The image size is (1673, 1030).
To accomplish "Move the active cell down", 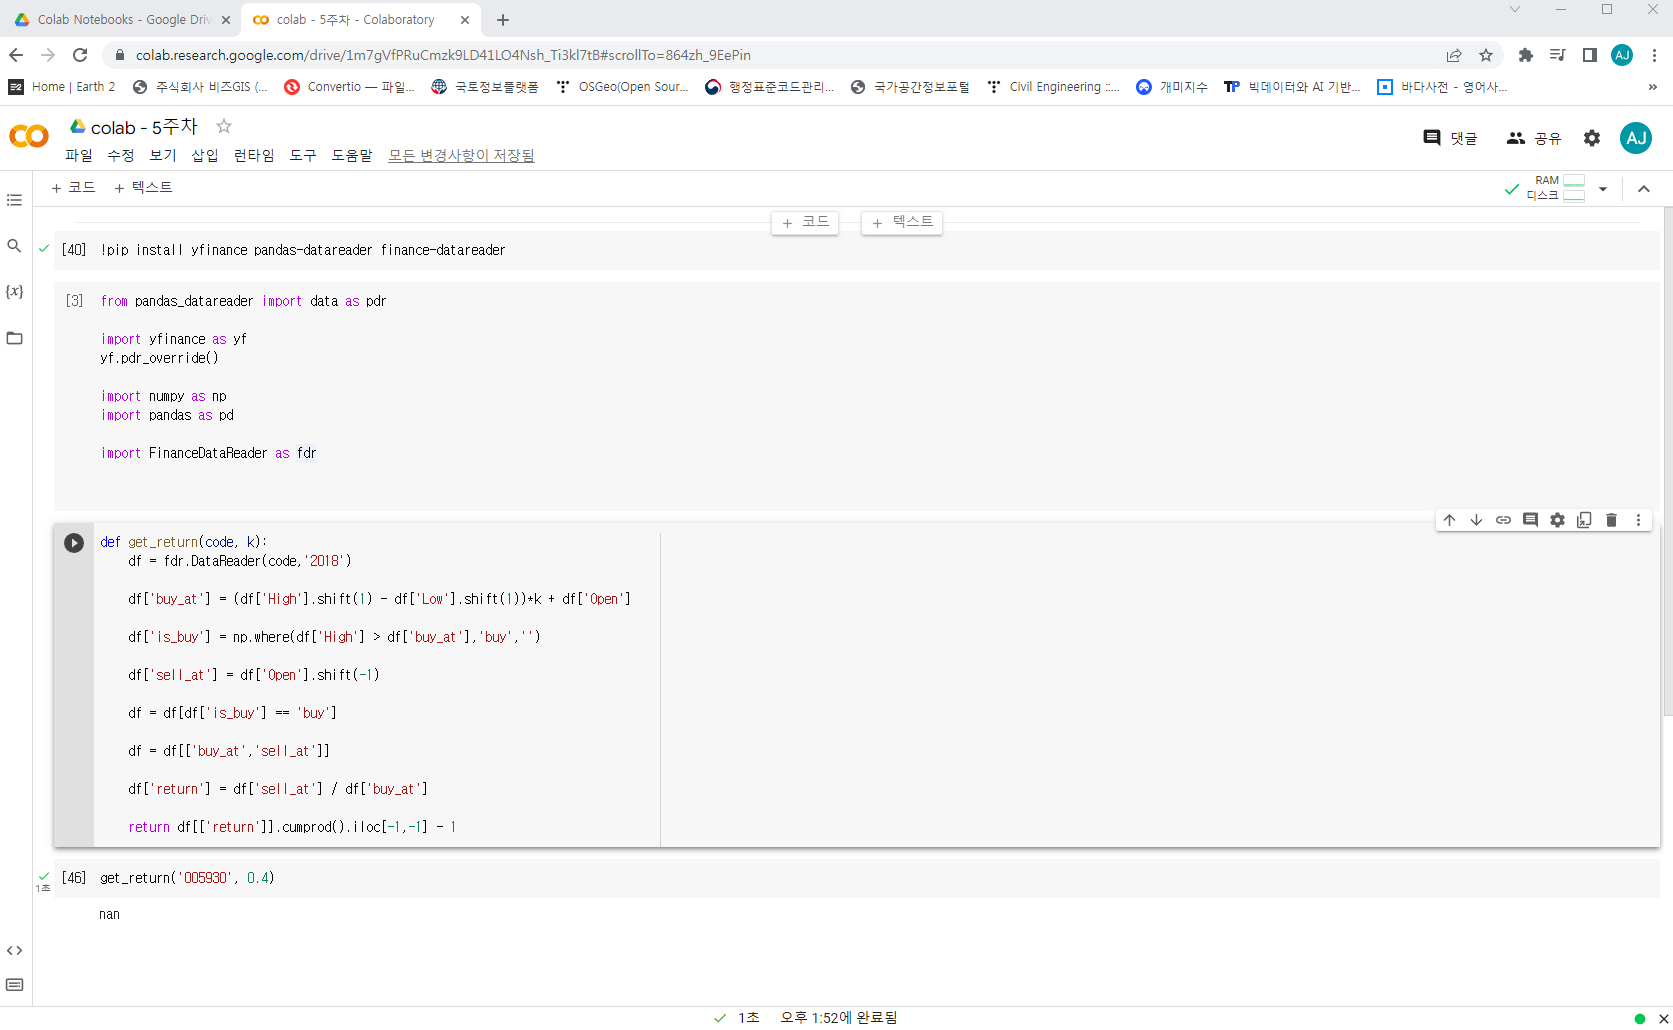I will click(x=1476, y=520).
